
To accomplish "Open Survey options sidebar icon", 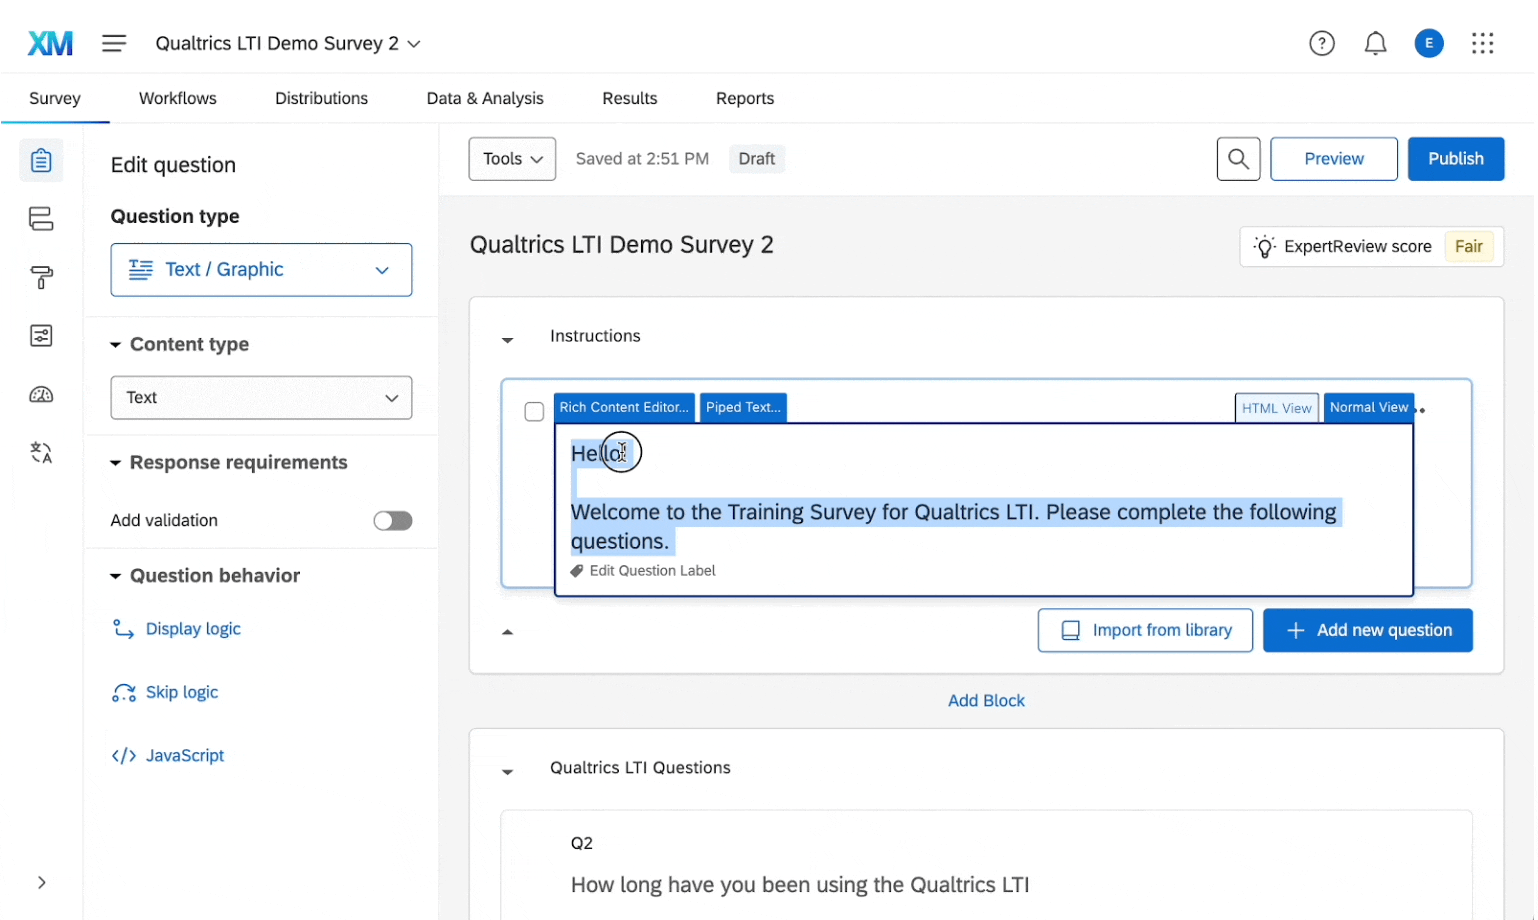I will click(41, 336).
